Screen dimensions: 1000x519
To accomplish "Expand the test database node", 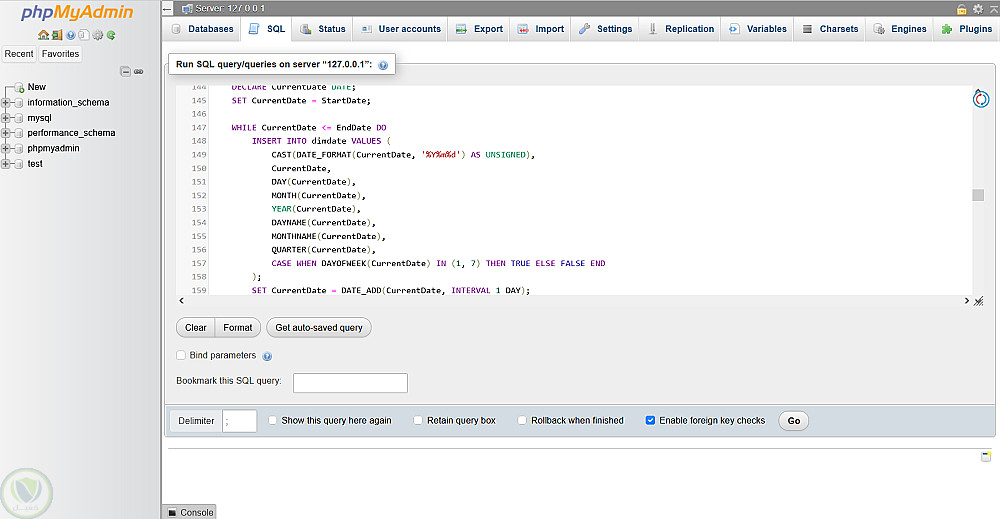I will point(6,164).
